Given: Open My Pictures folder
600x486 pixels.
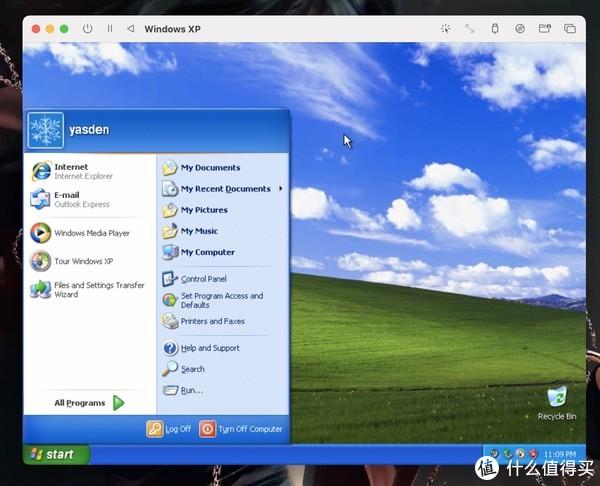Looking at the screenshot, I should pyautogui.click(x=222, y=210).
